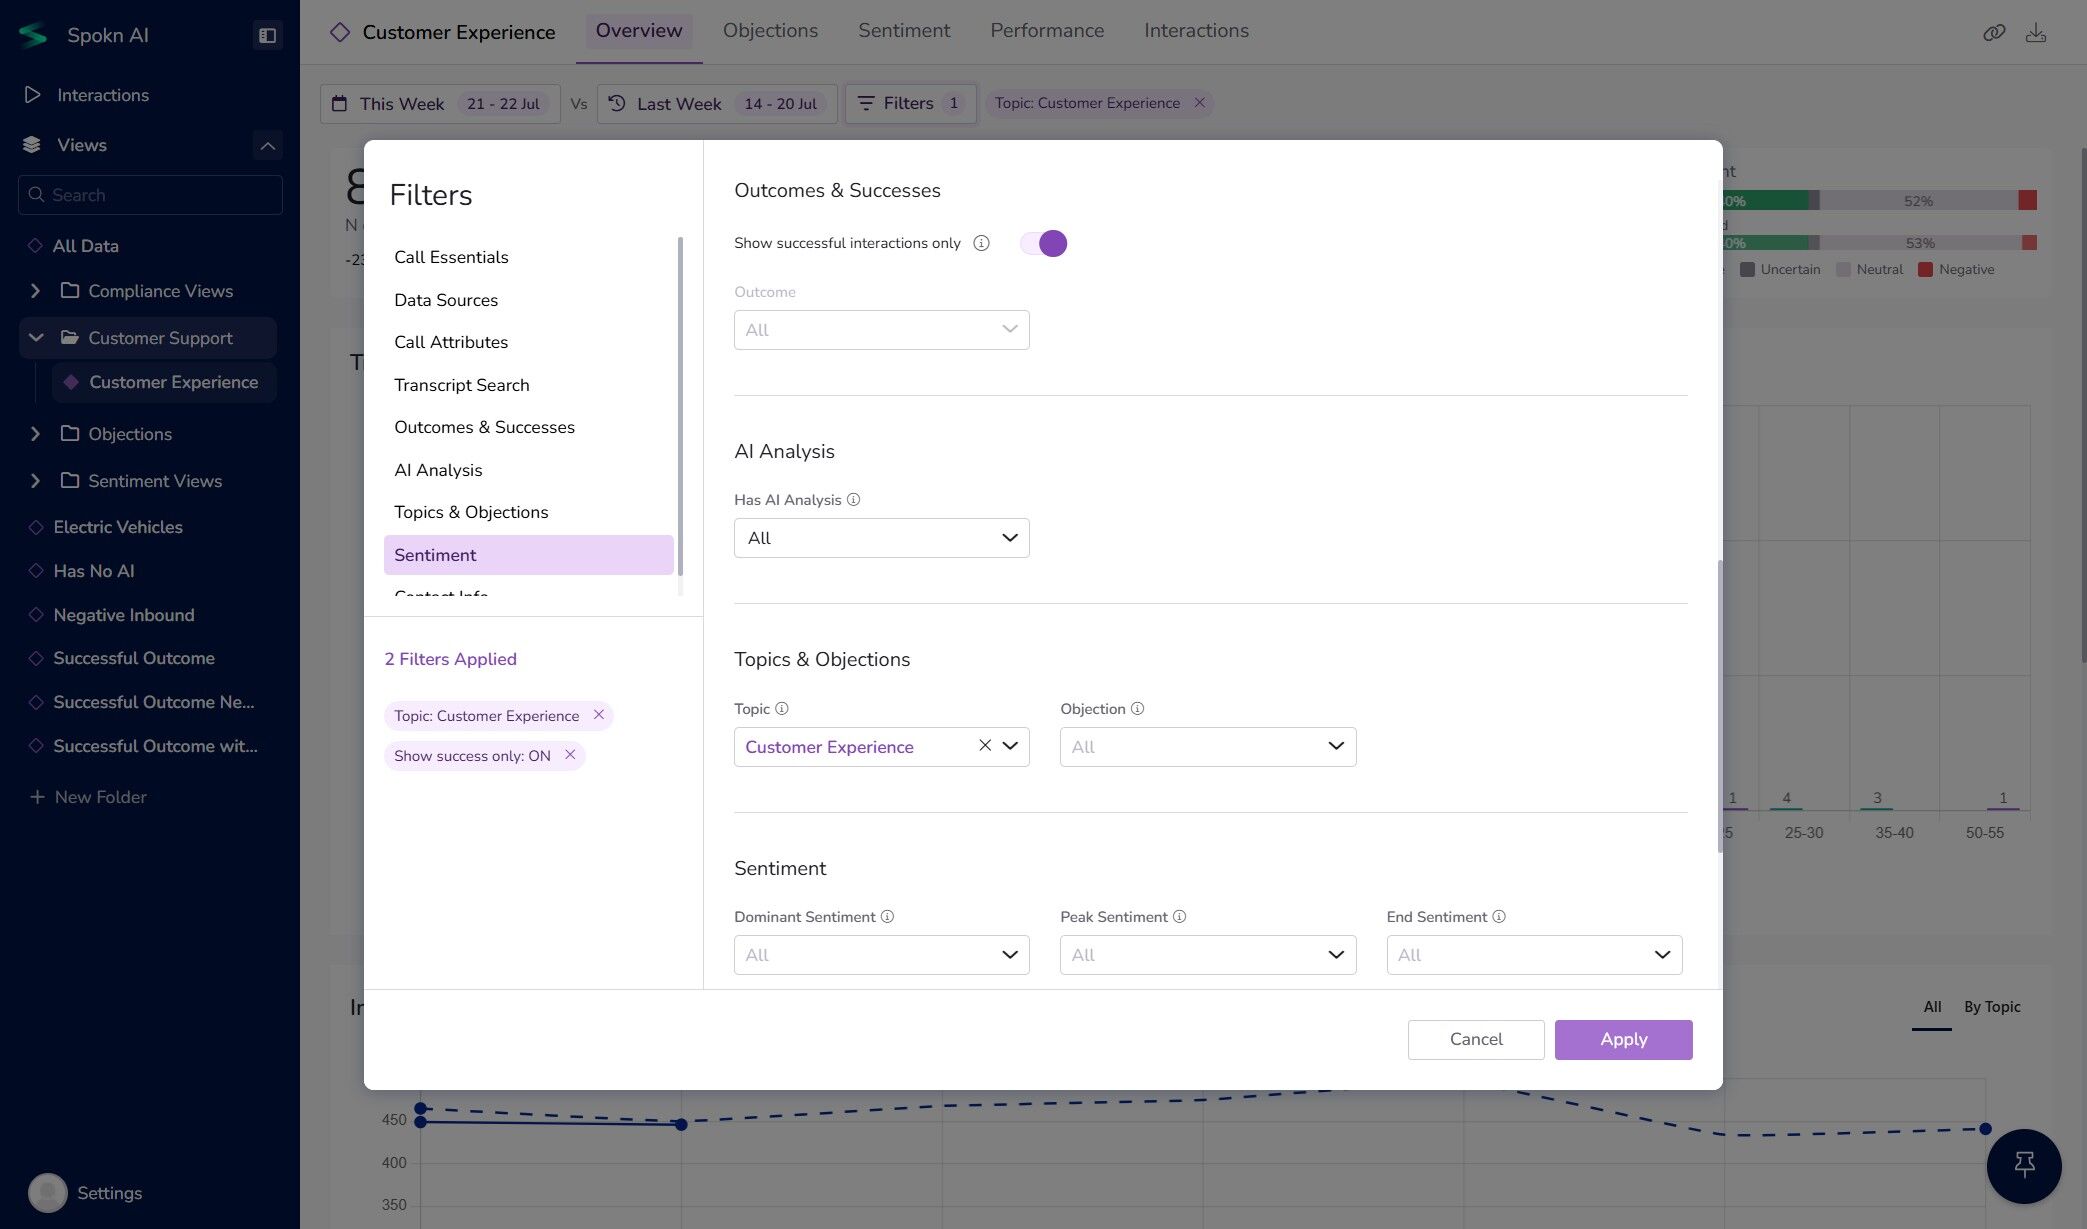Image resolution: width=2087 pixels, height=1229 pixels.
Task: Clear the Customer Experience topic selection
Action: point(984,746)
